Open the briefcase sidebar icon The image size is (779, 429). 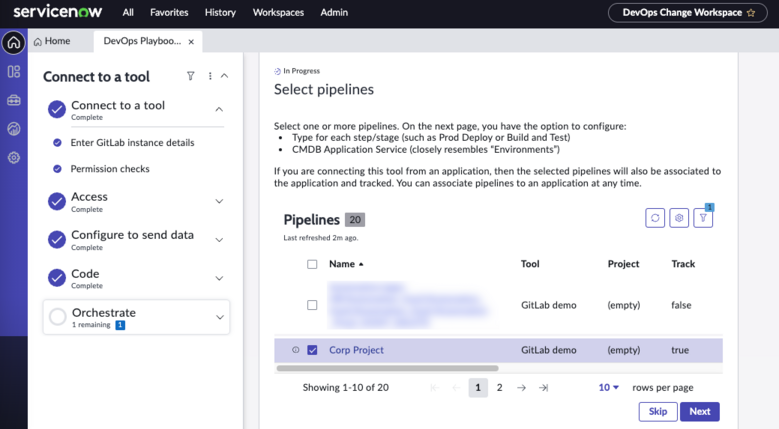click(x=14, y=100)
